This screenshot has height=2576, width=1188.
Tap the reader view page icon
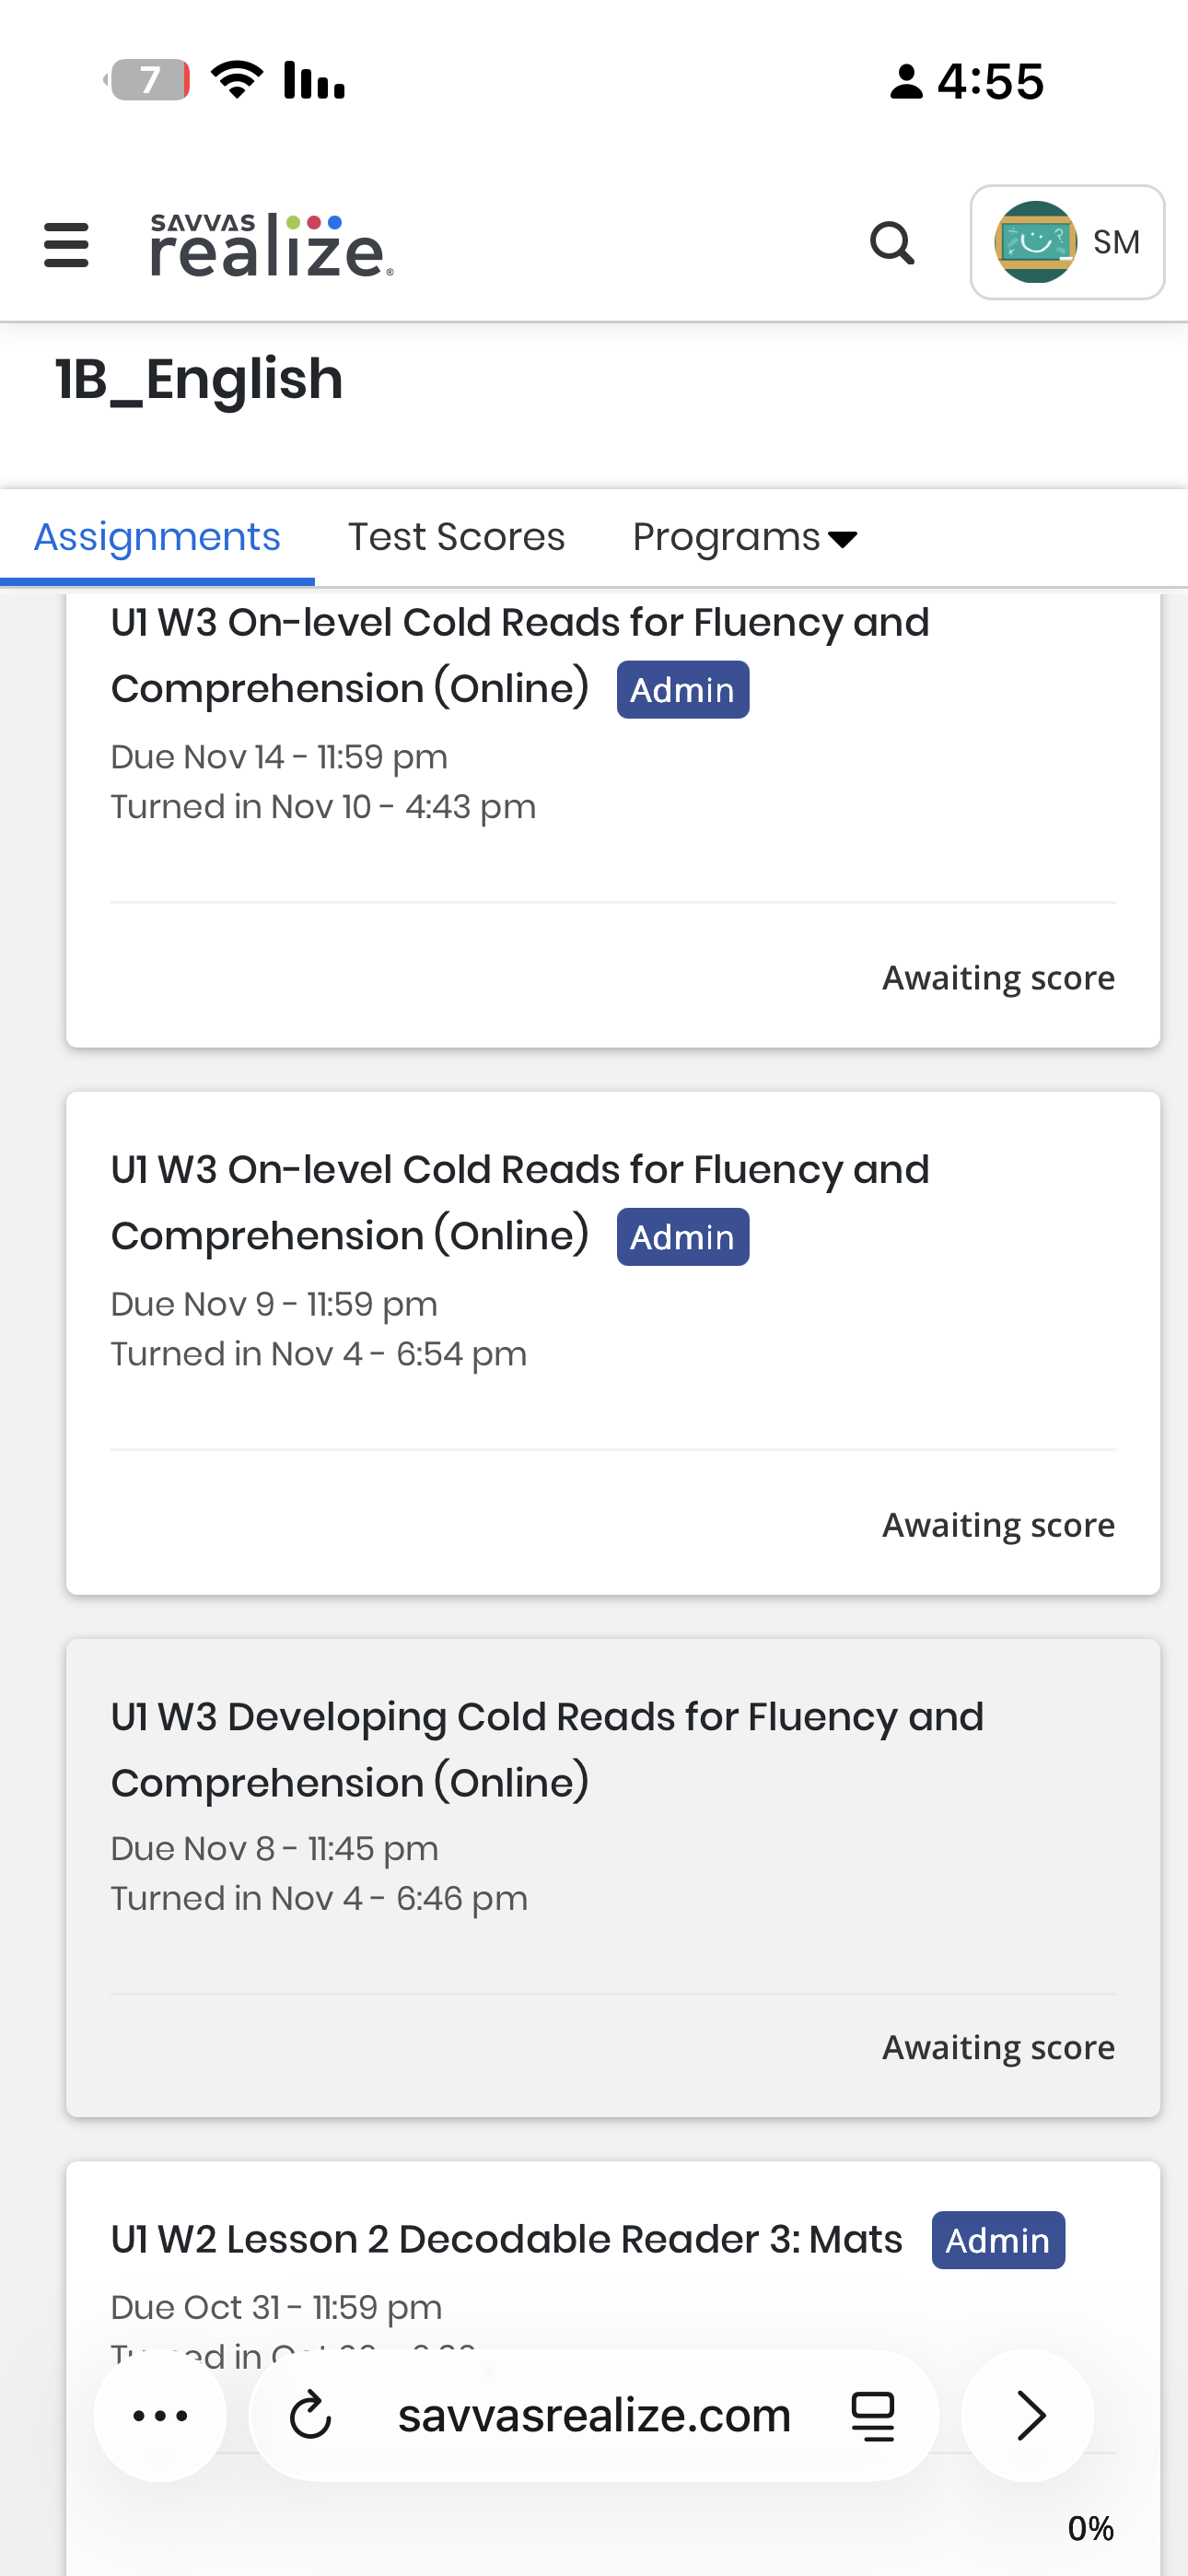pyautogui.click(x=872, y=2415)
